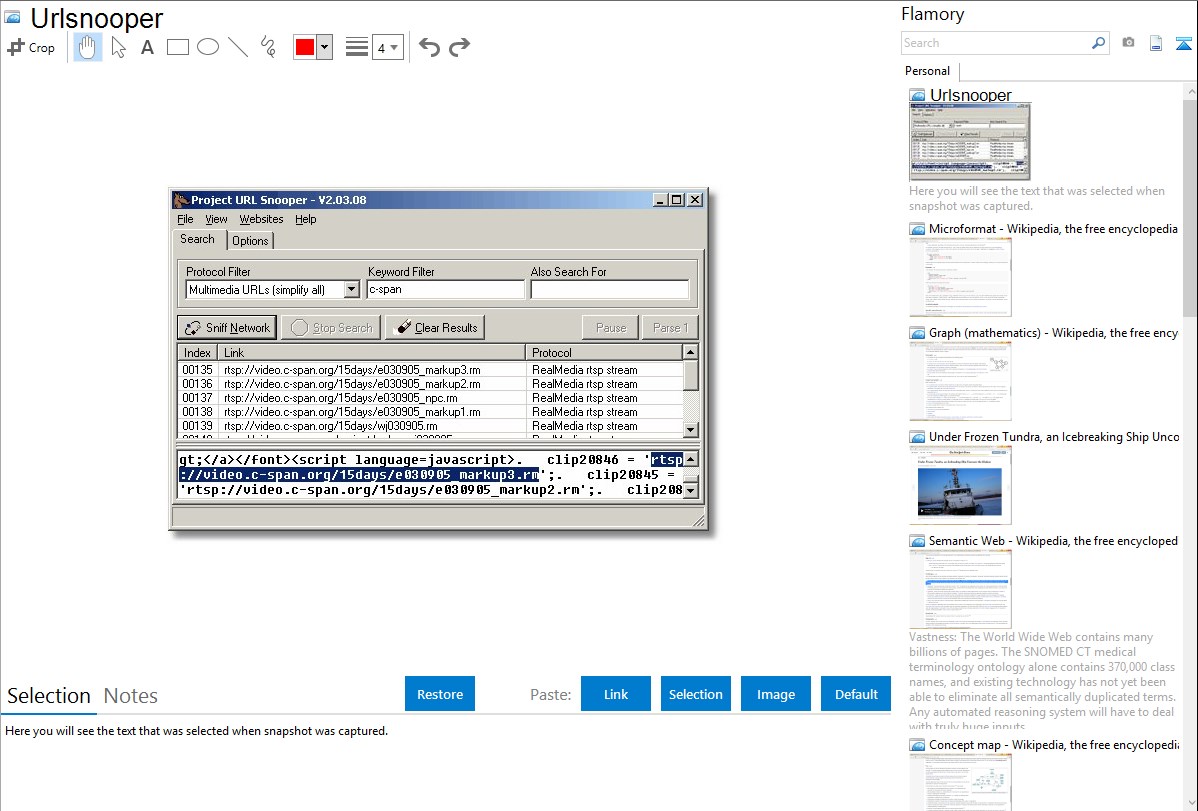Screen dimensions: 1198x811
Task: Click the Parse 1 button
Action: point(670,328)
